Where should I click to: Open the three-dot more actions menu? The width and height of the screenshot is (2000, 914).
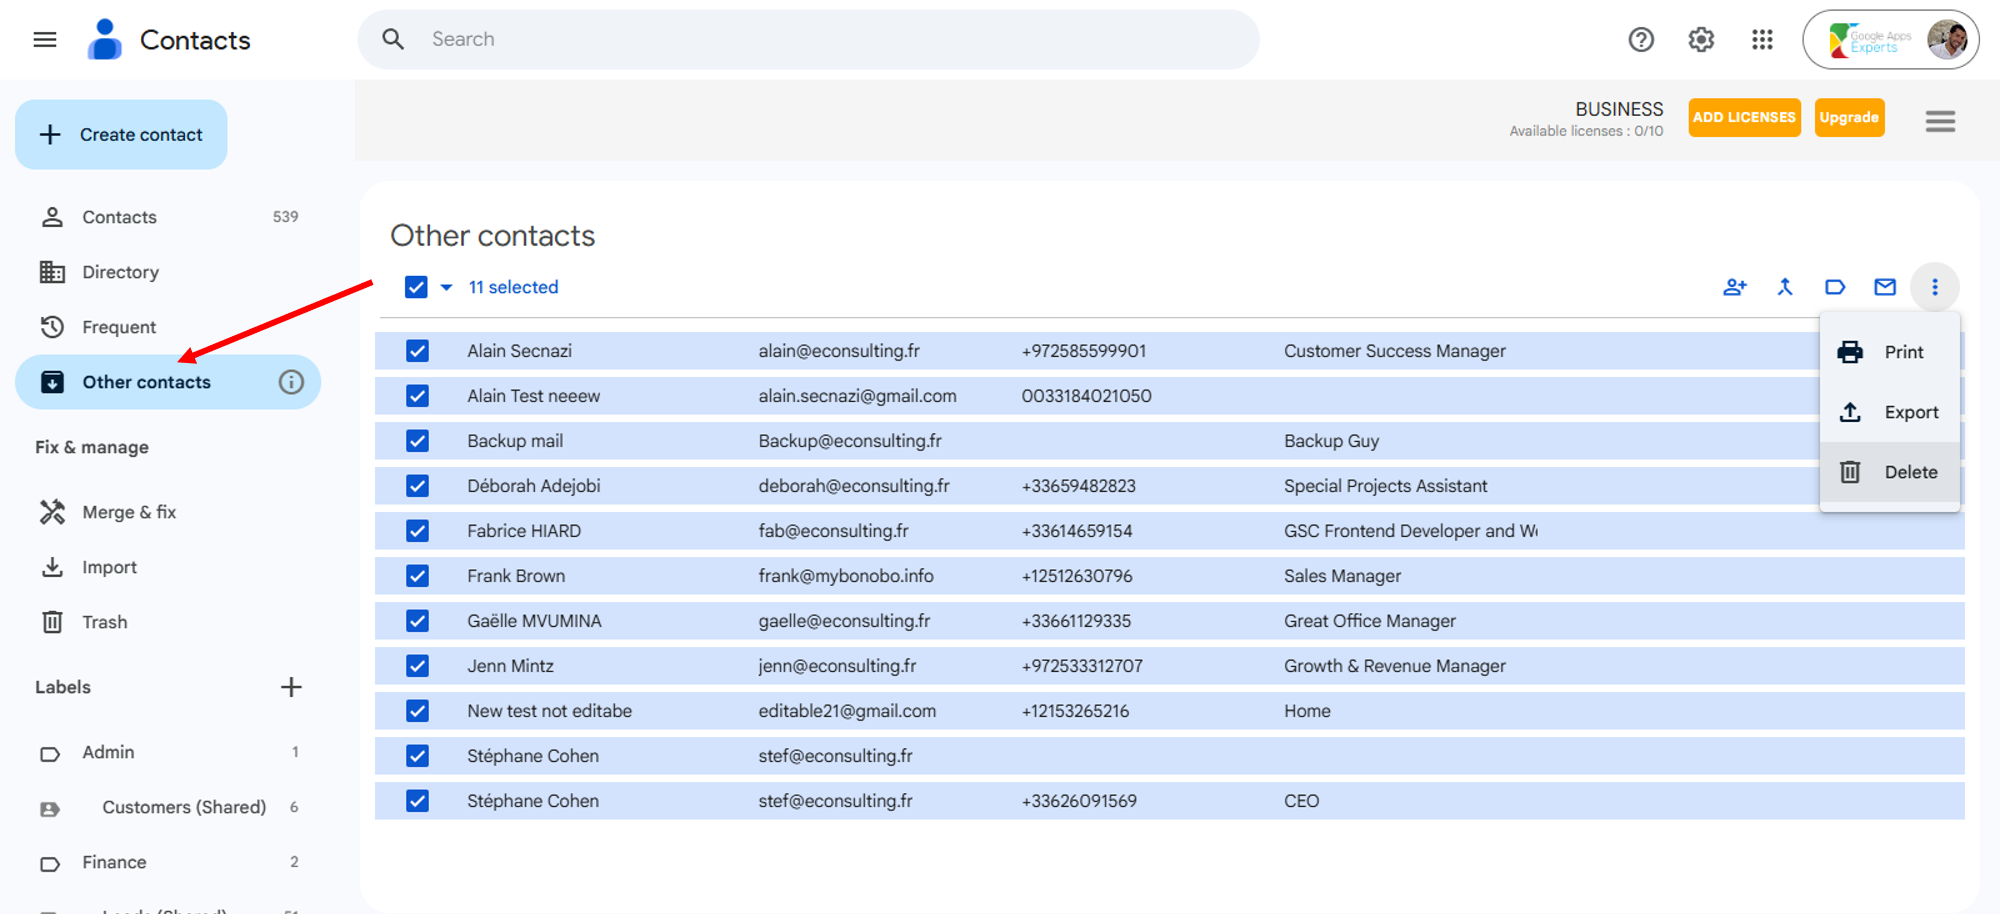[1935, 287]
